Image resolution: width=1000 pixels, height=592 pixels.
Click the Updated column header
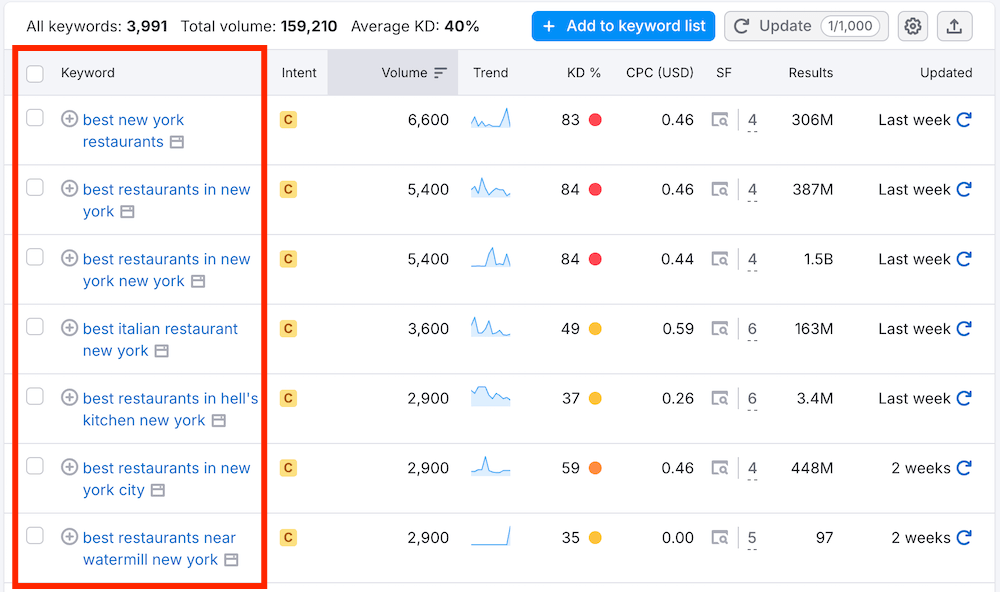pos(945,73)
